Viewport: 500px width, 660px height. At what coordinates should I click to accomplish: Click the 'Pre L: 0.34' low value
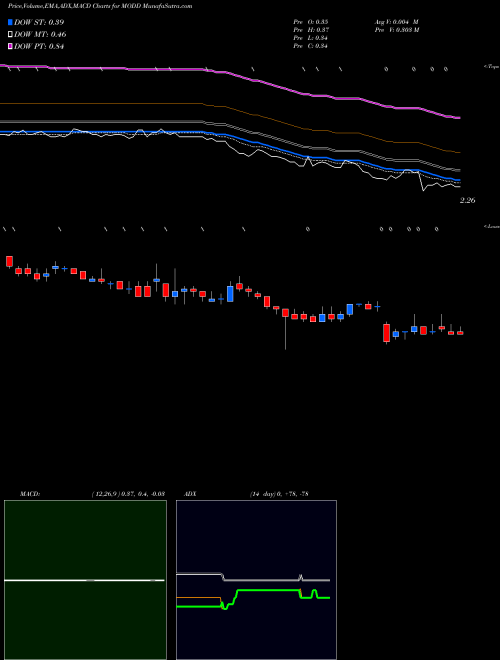[311, 38]
